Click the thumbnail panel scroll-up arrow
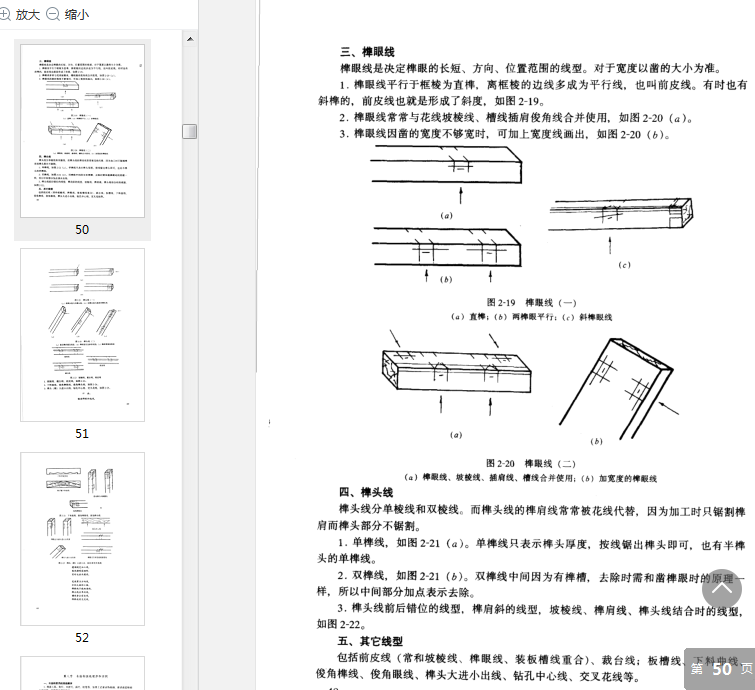 click(190, 39)
